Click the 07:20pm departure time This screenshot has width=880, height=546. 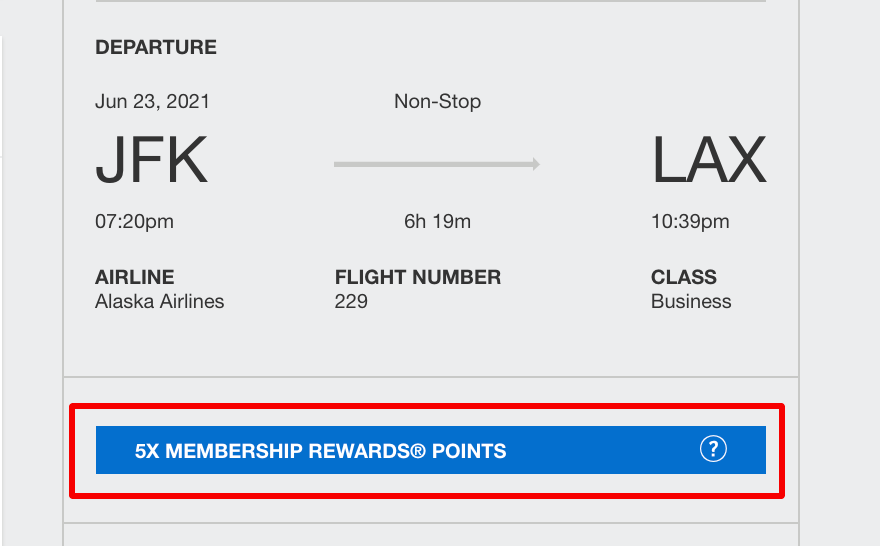[134, 222]
